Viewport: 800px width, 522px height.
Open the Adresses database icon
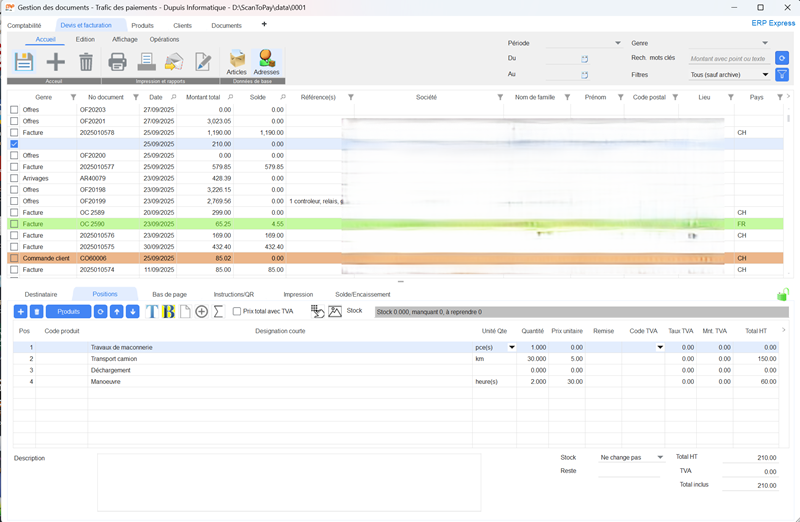266,61
